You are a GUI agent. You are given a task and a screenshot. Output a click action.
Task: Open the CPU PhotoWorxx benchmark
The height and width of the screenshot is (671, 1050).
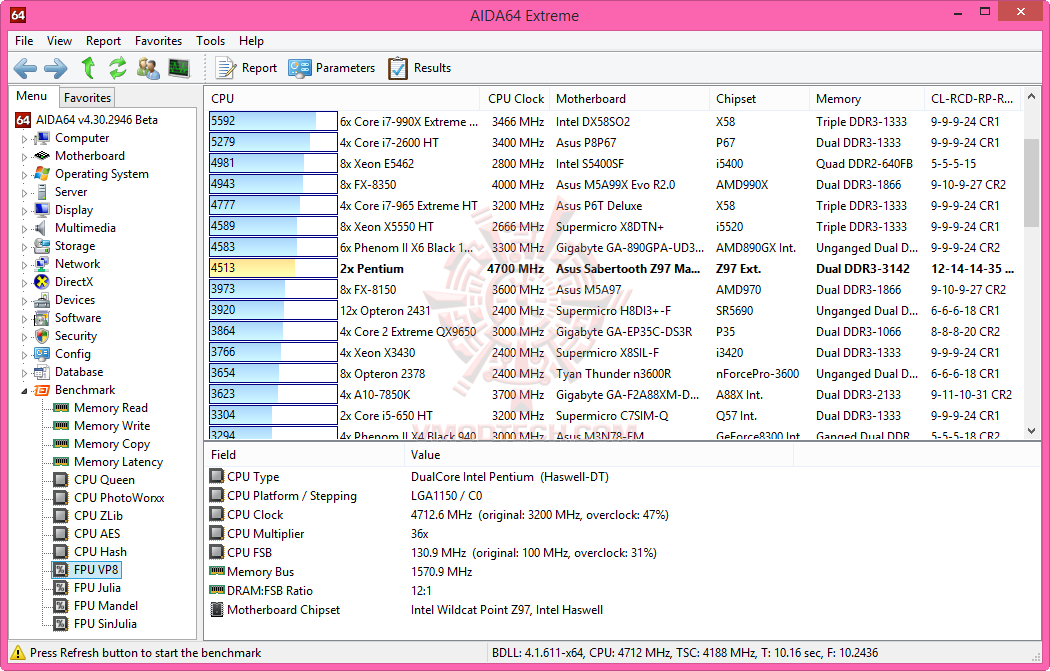click(x=119, y=498)
